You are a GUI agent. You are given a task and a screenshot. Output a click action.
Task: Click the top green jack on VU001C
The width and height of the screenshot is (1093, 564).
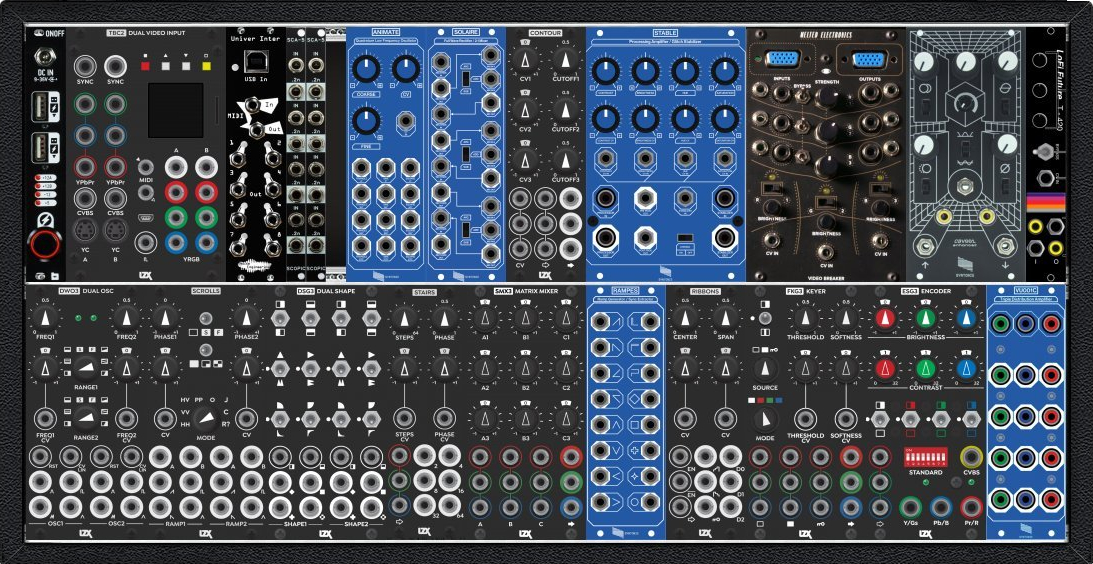(x=1001, y=324)
